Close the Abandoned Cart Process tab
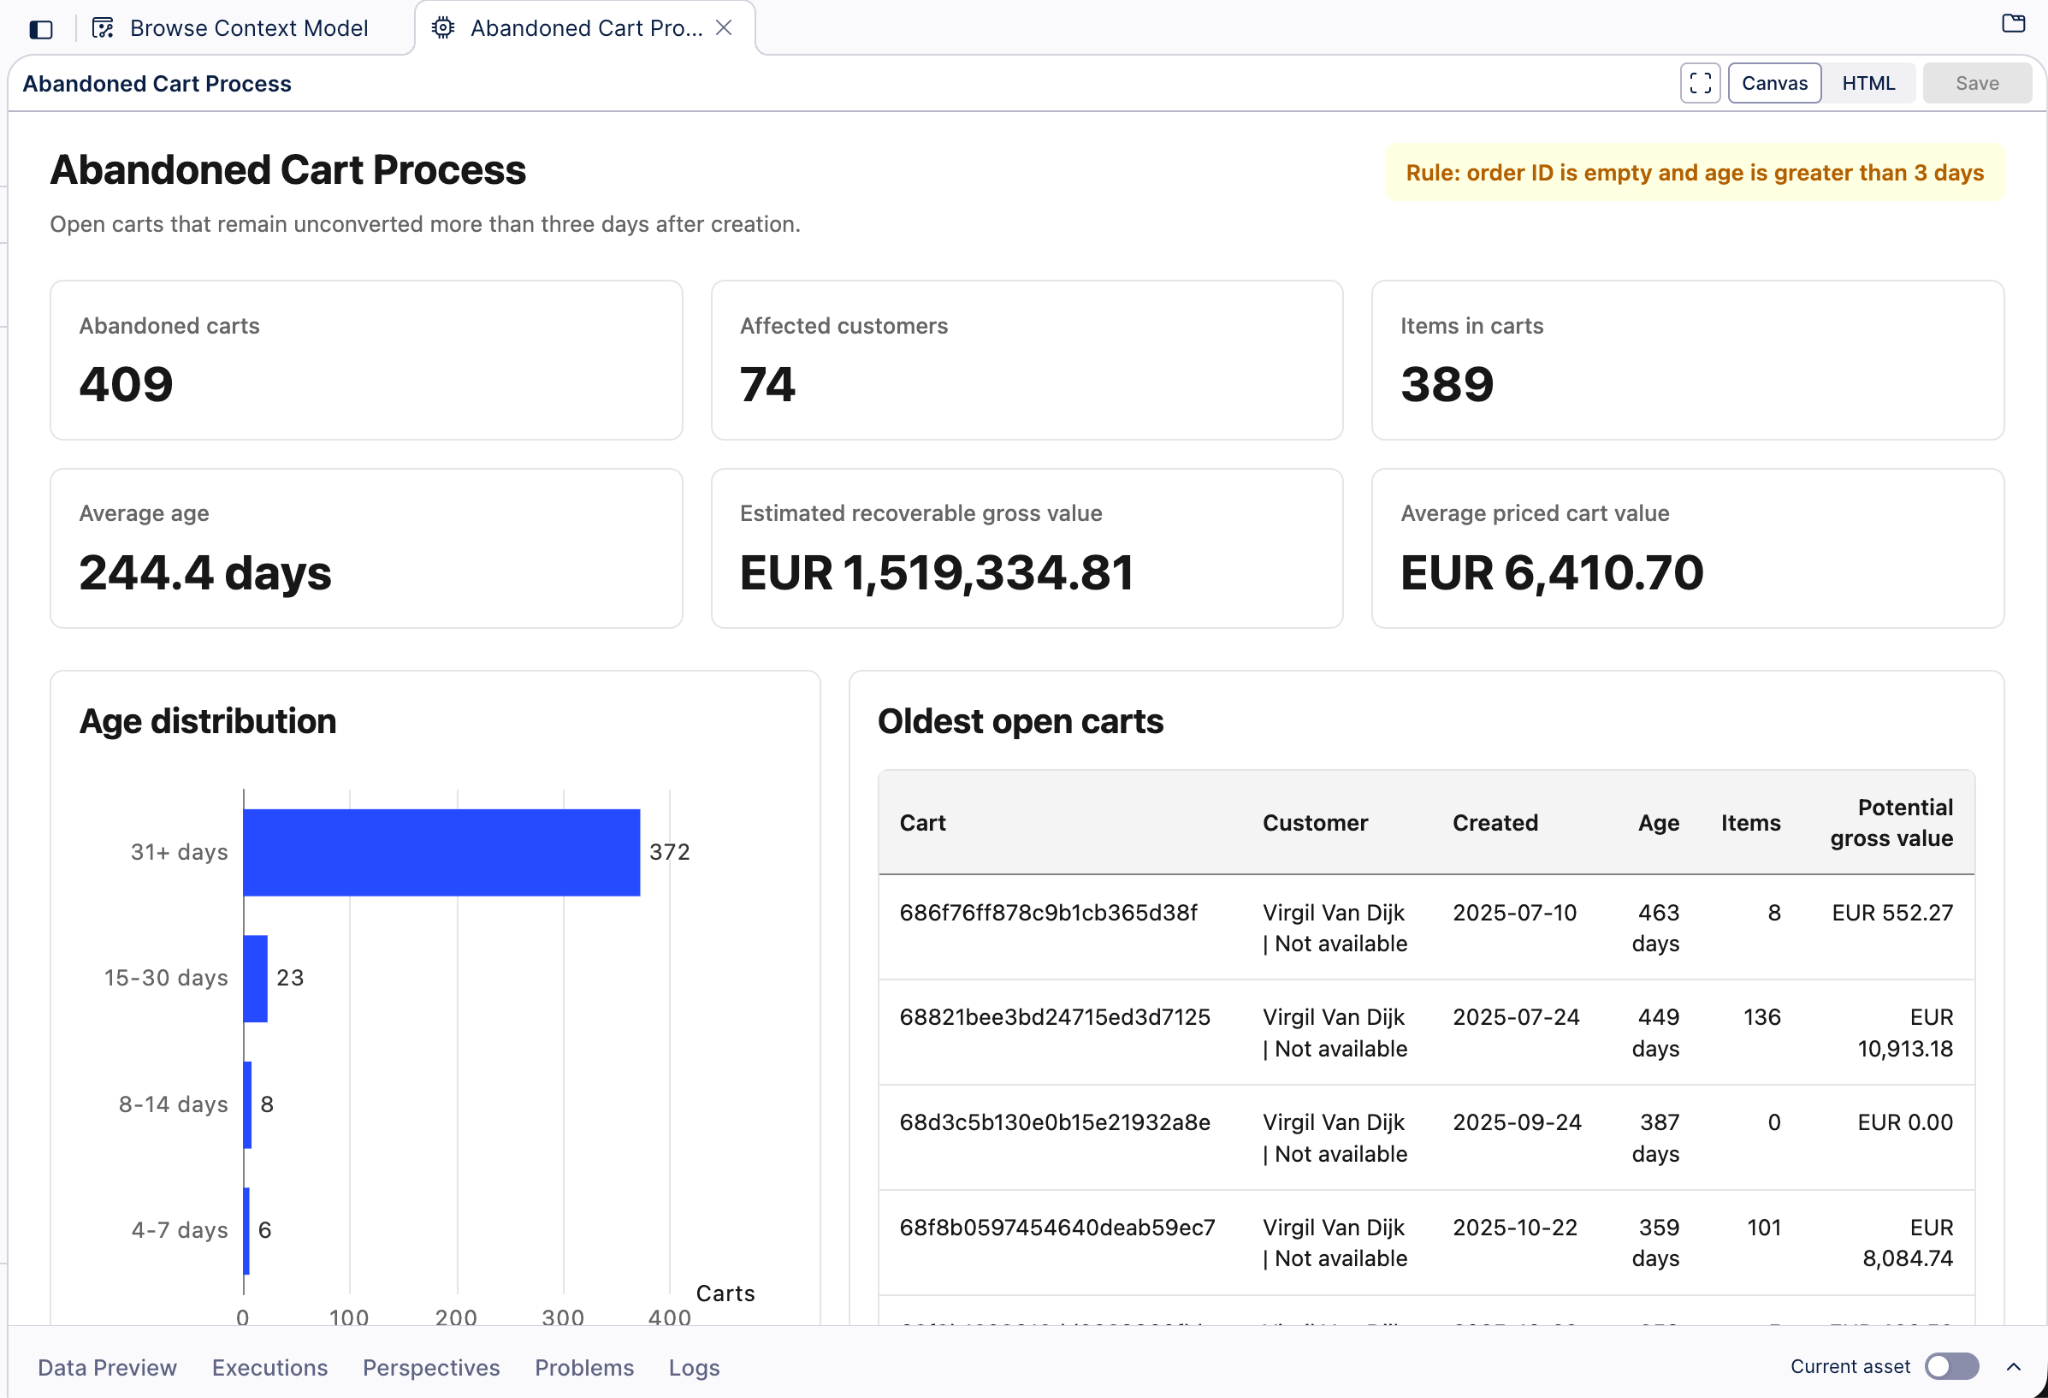The width and height of the screenshot is (2048, 1398). pos(725,28)
